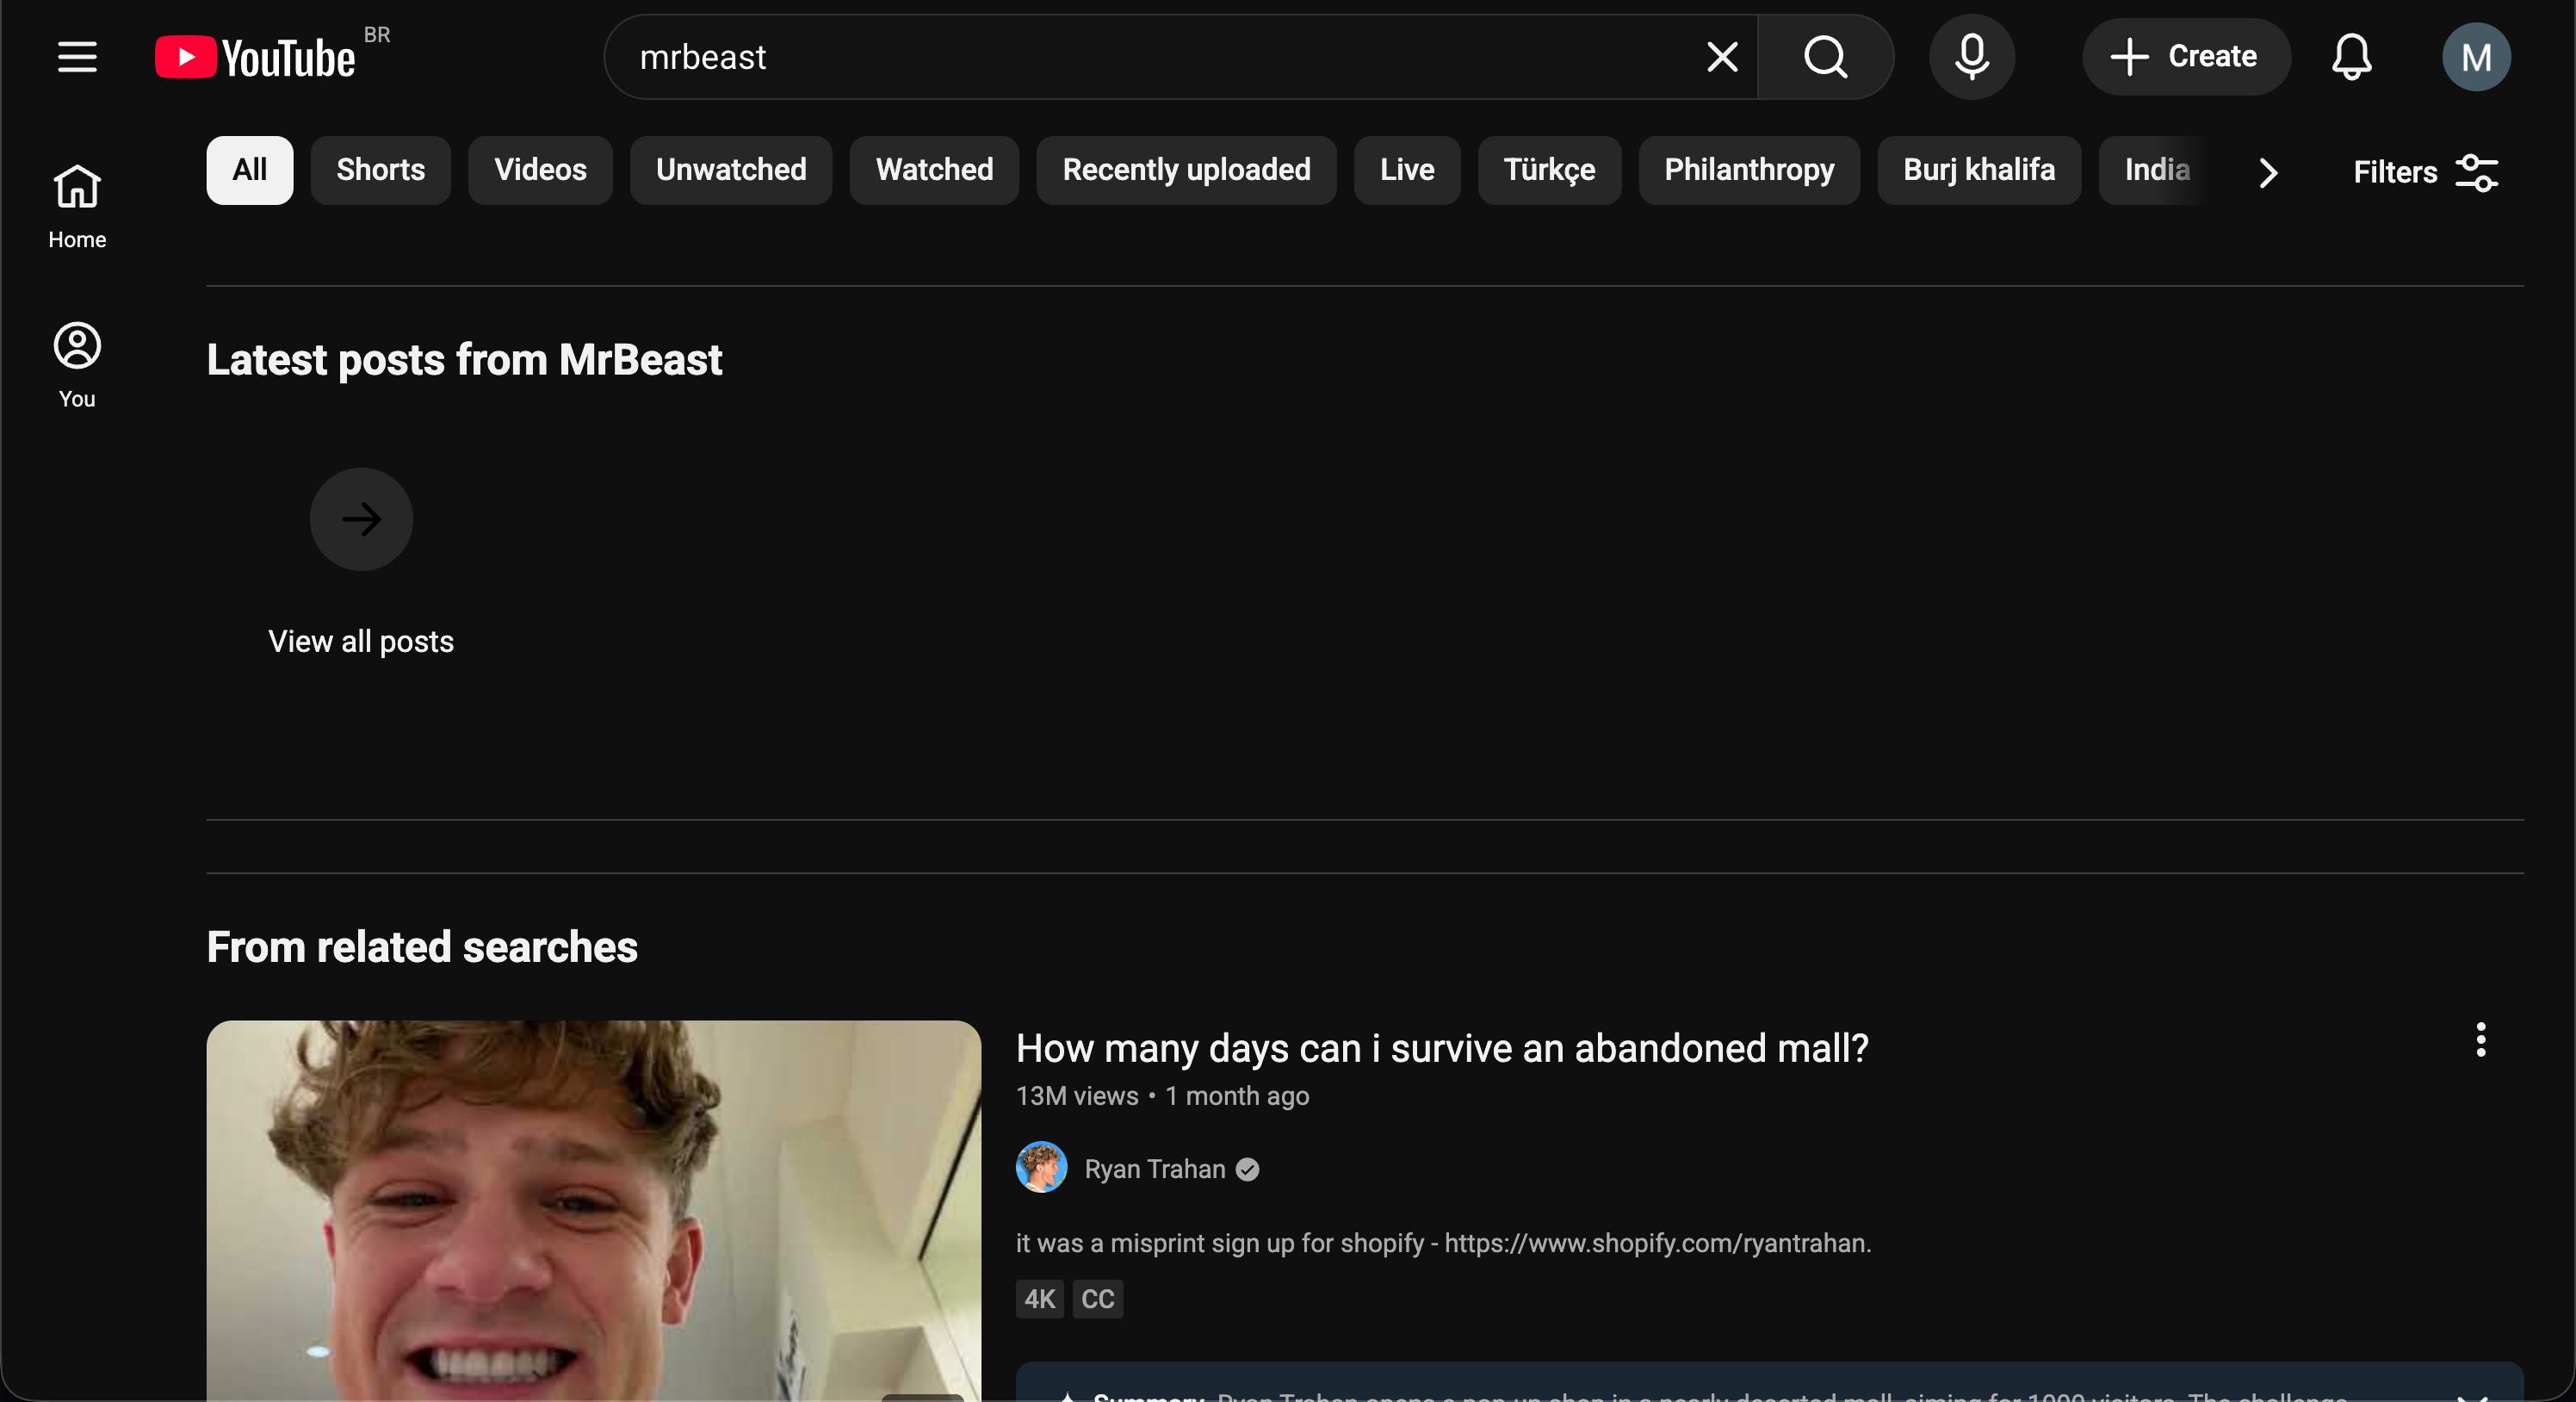Open the account avatar menu
The height and width of the screenshot is (1402, 2576).
2476,57
